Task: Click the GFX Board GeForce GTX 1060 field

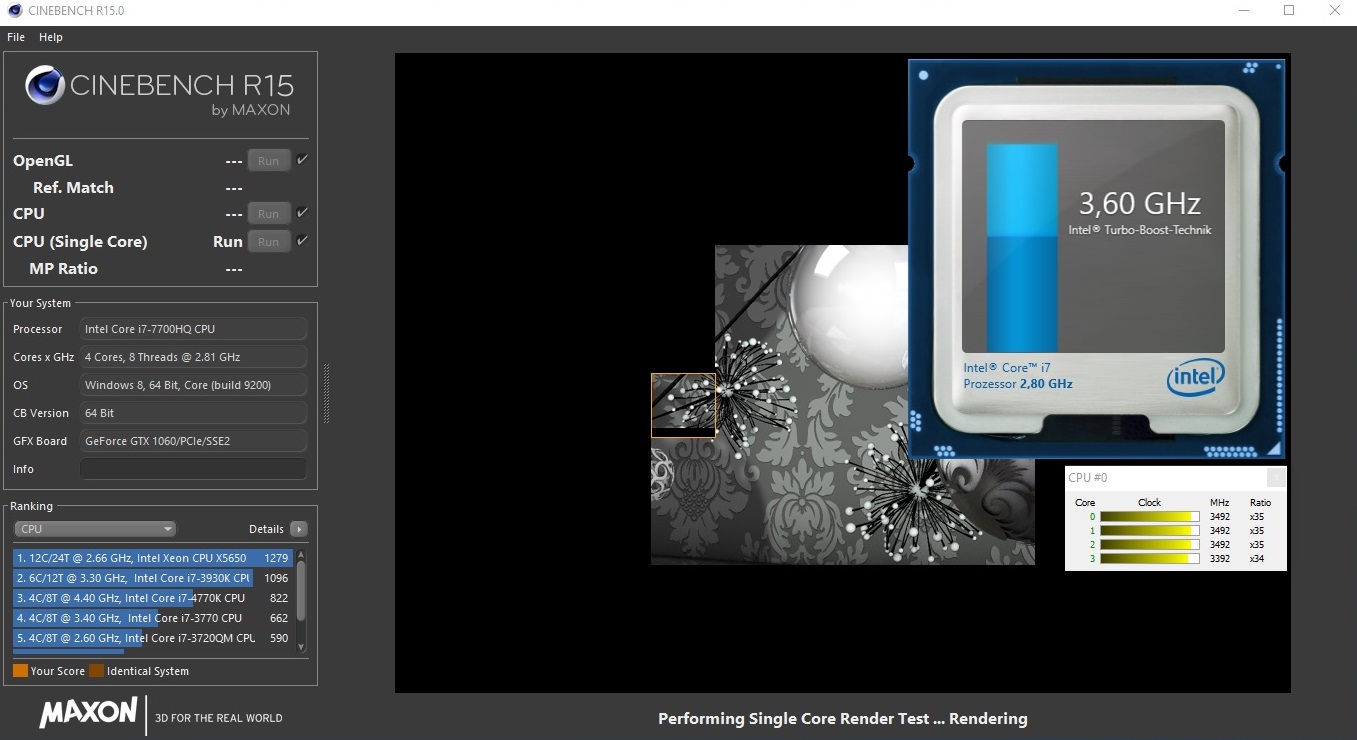Action: (x=194, y=441)
